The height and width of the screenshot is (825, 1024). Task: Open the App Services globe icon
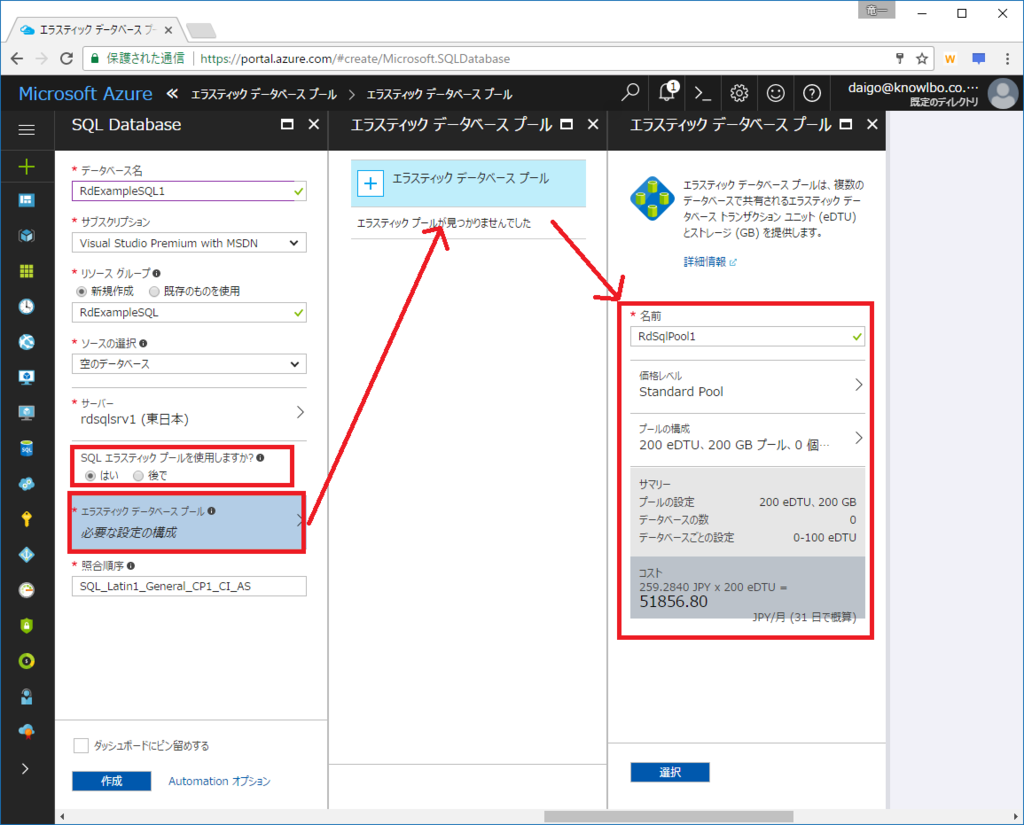[x=27, y=342]
